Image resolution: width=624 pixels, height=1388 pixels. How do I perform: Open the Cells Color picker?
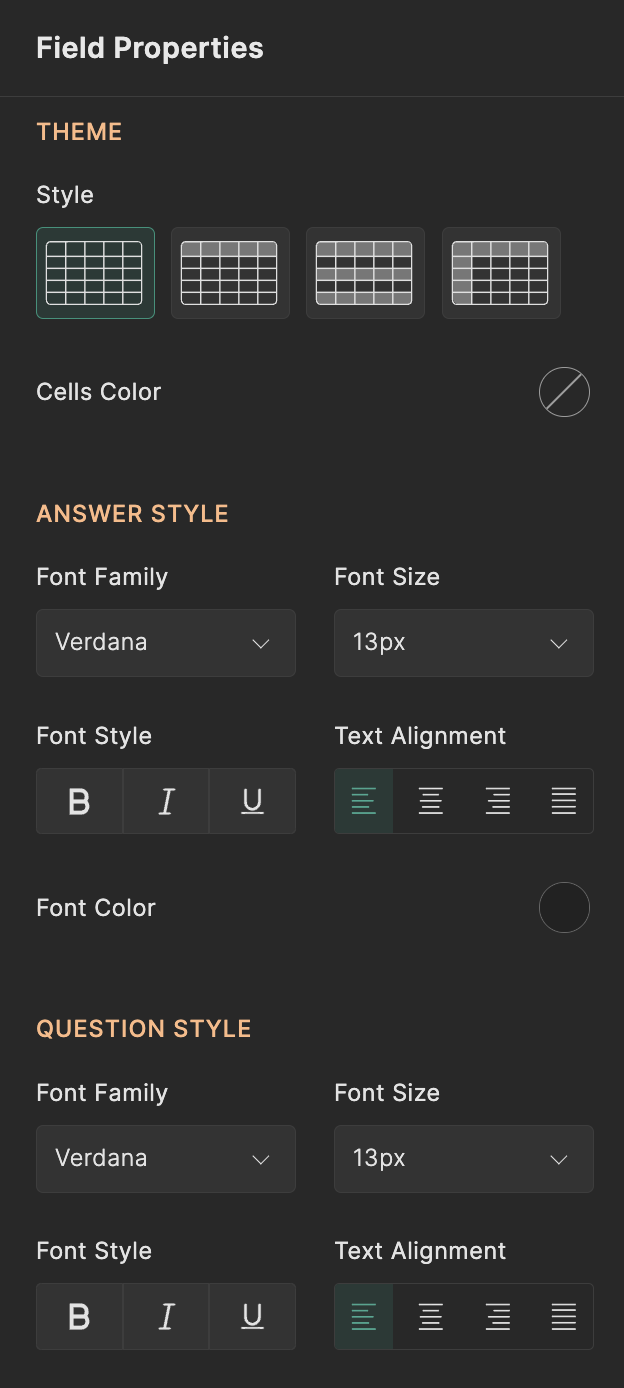(564, 392)
